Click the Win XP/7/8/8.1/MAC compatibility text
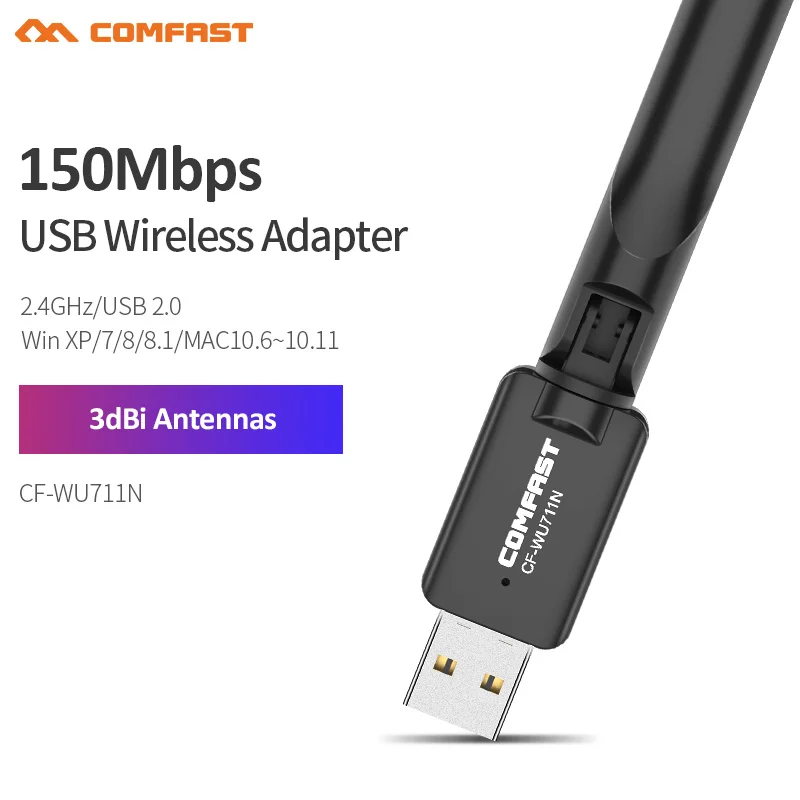 click(x=179, y=340)
